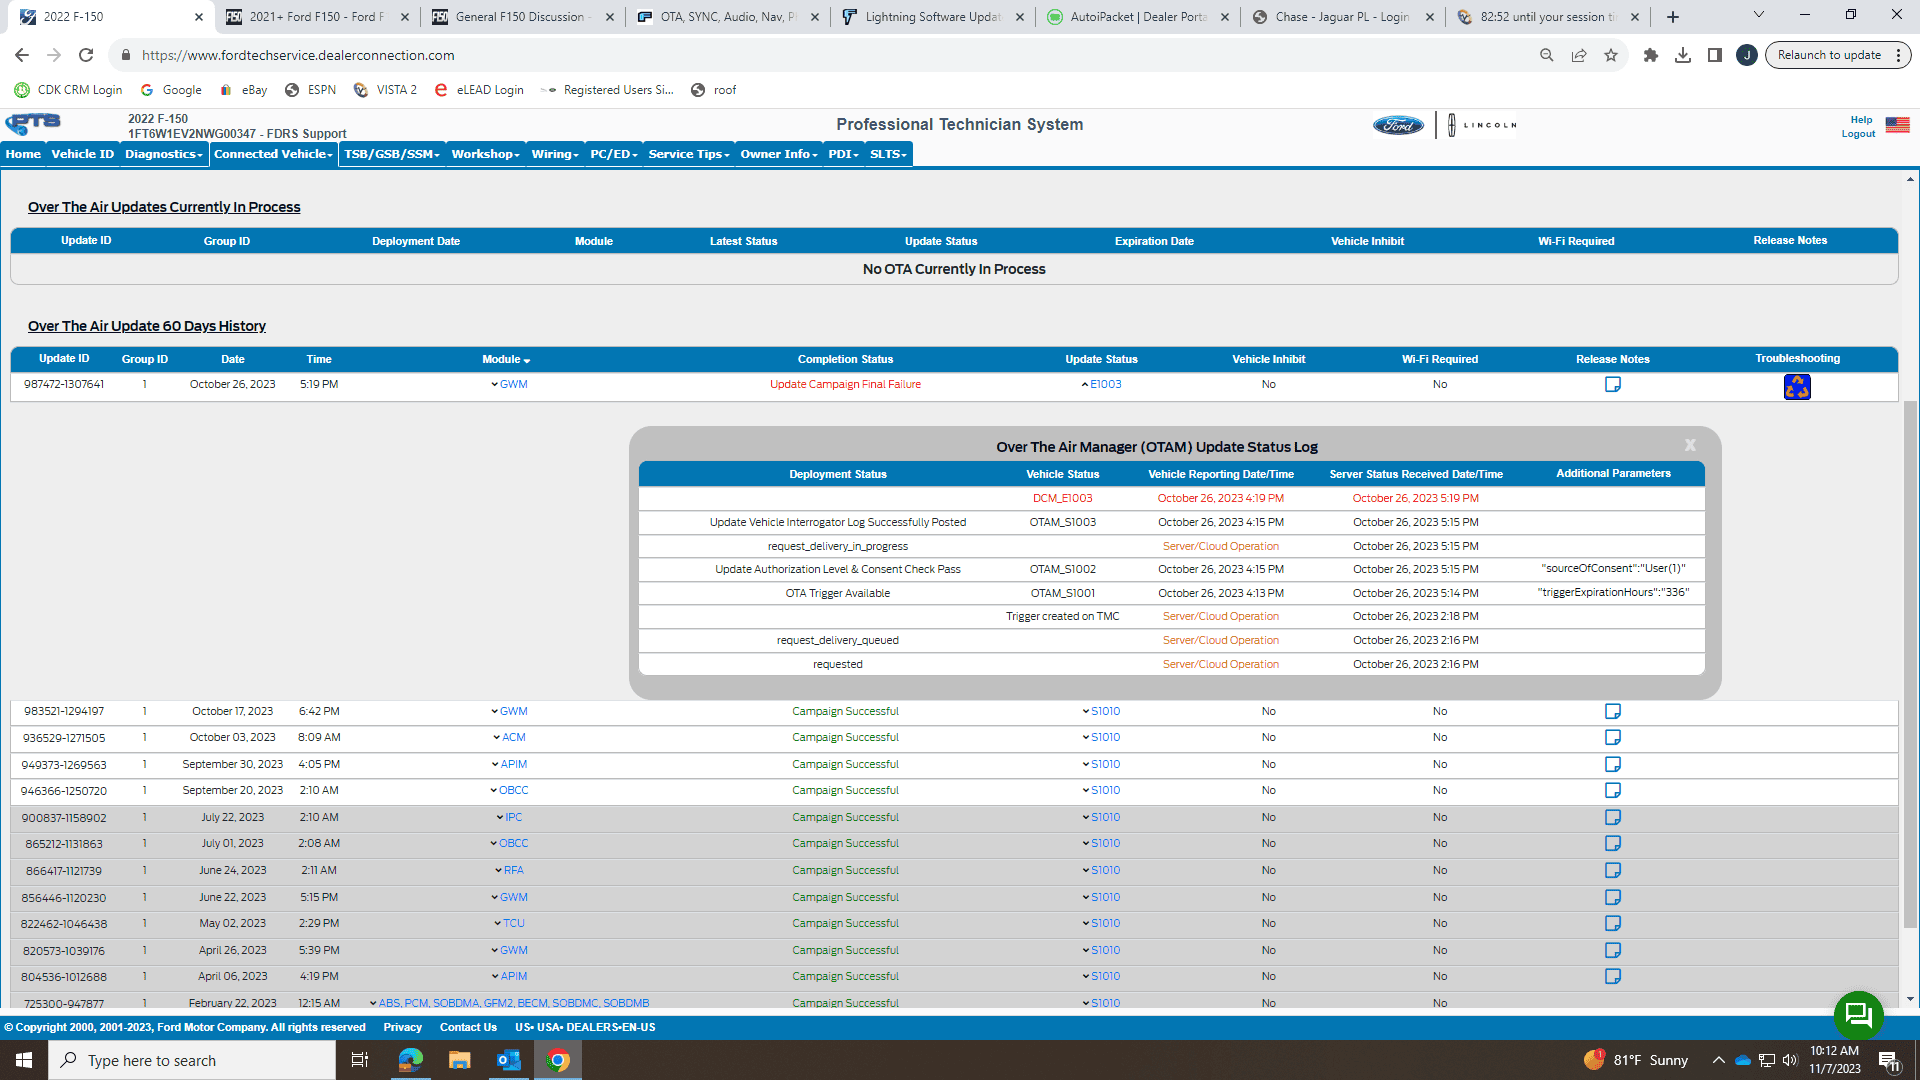Expand the GWM module dropdown for update 987472

coord(495,384)
